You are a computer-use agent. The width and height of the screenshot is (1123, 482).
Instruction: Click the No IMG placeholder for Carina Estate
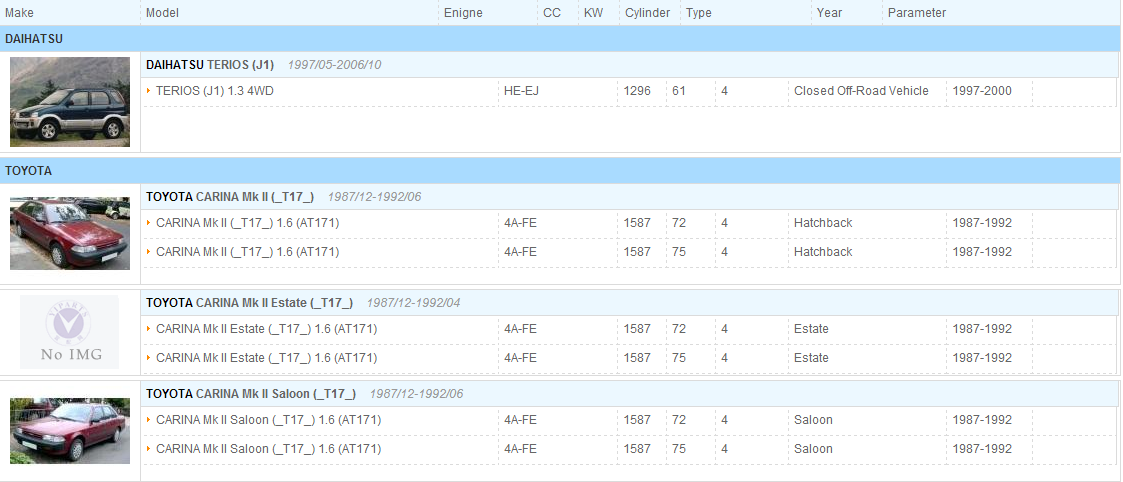[69, 332]
